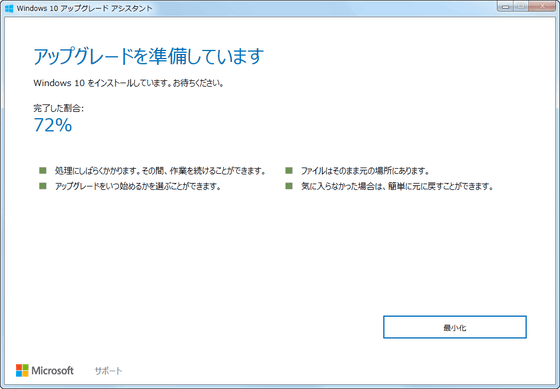This screenshot has height=389, width=560.
Task: Click green bullet beside 処理にしばらくかかります
Action: (43, 170)
